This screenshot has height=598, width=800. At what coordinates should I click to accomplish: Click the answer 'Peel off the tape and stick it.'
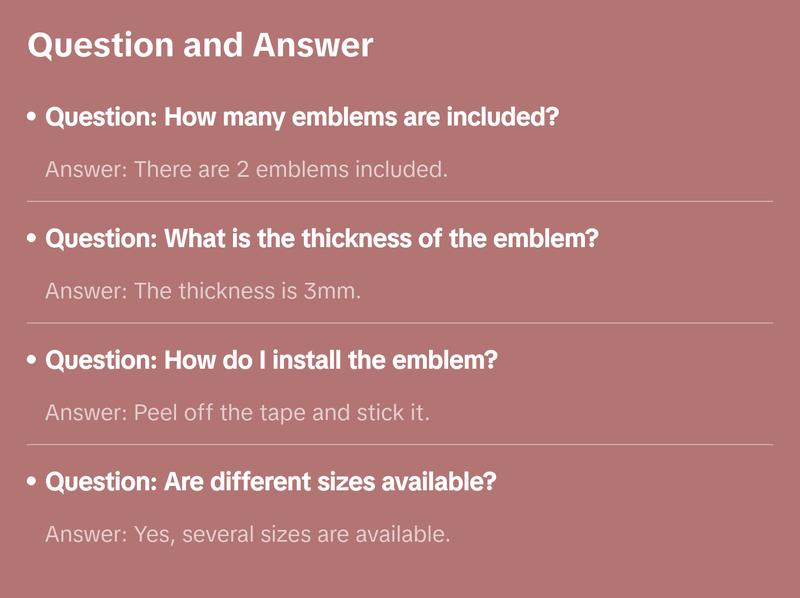pyautogui.click(x=237, y=412)
